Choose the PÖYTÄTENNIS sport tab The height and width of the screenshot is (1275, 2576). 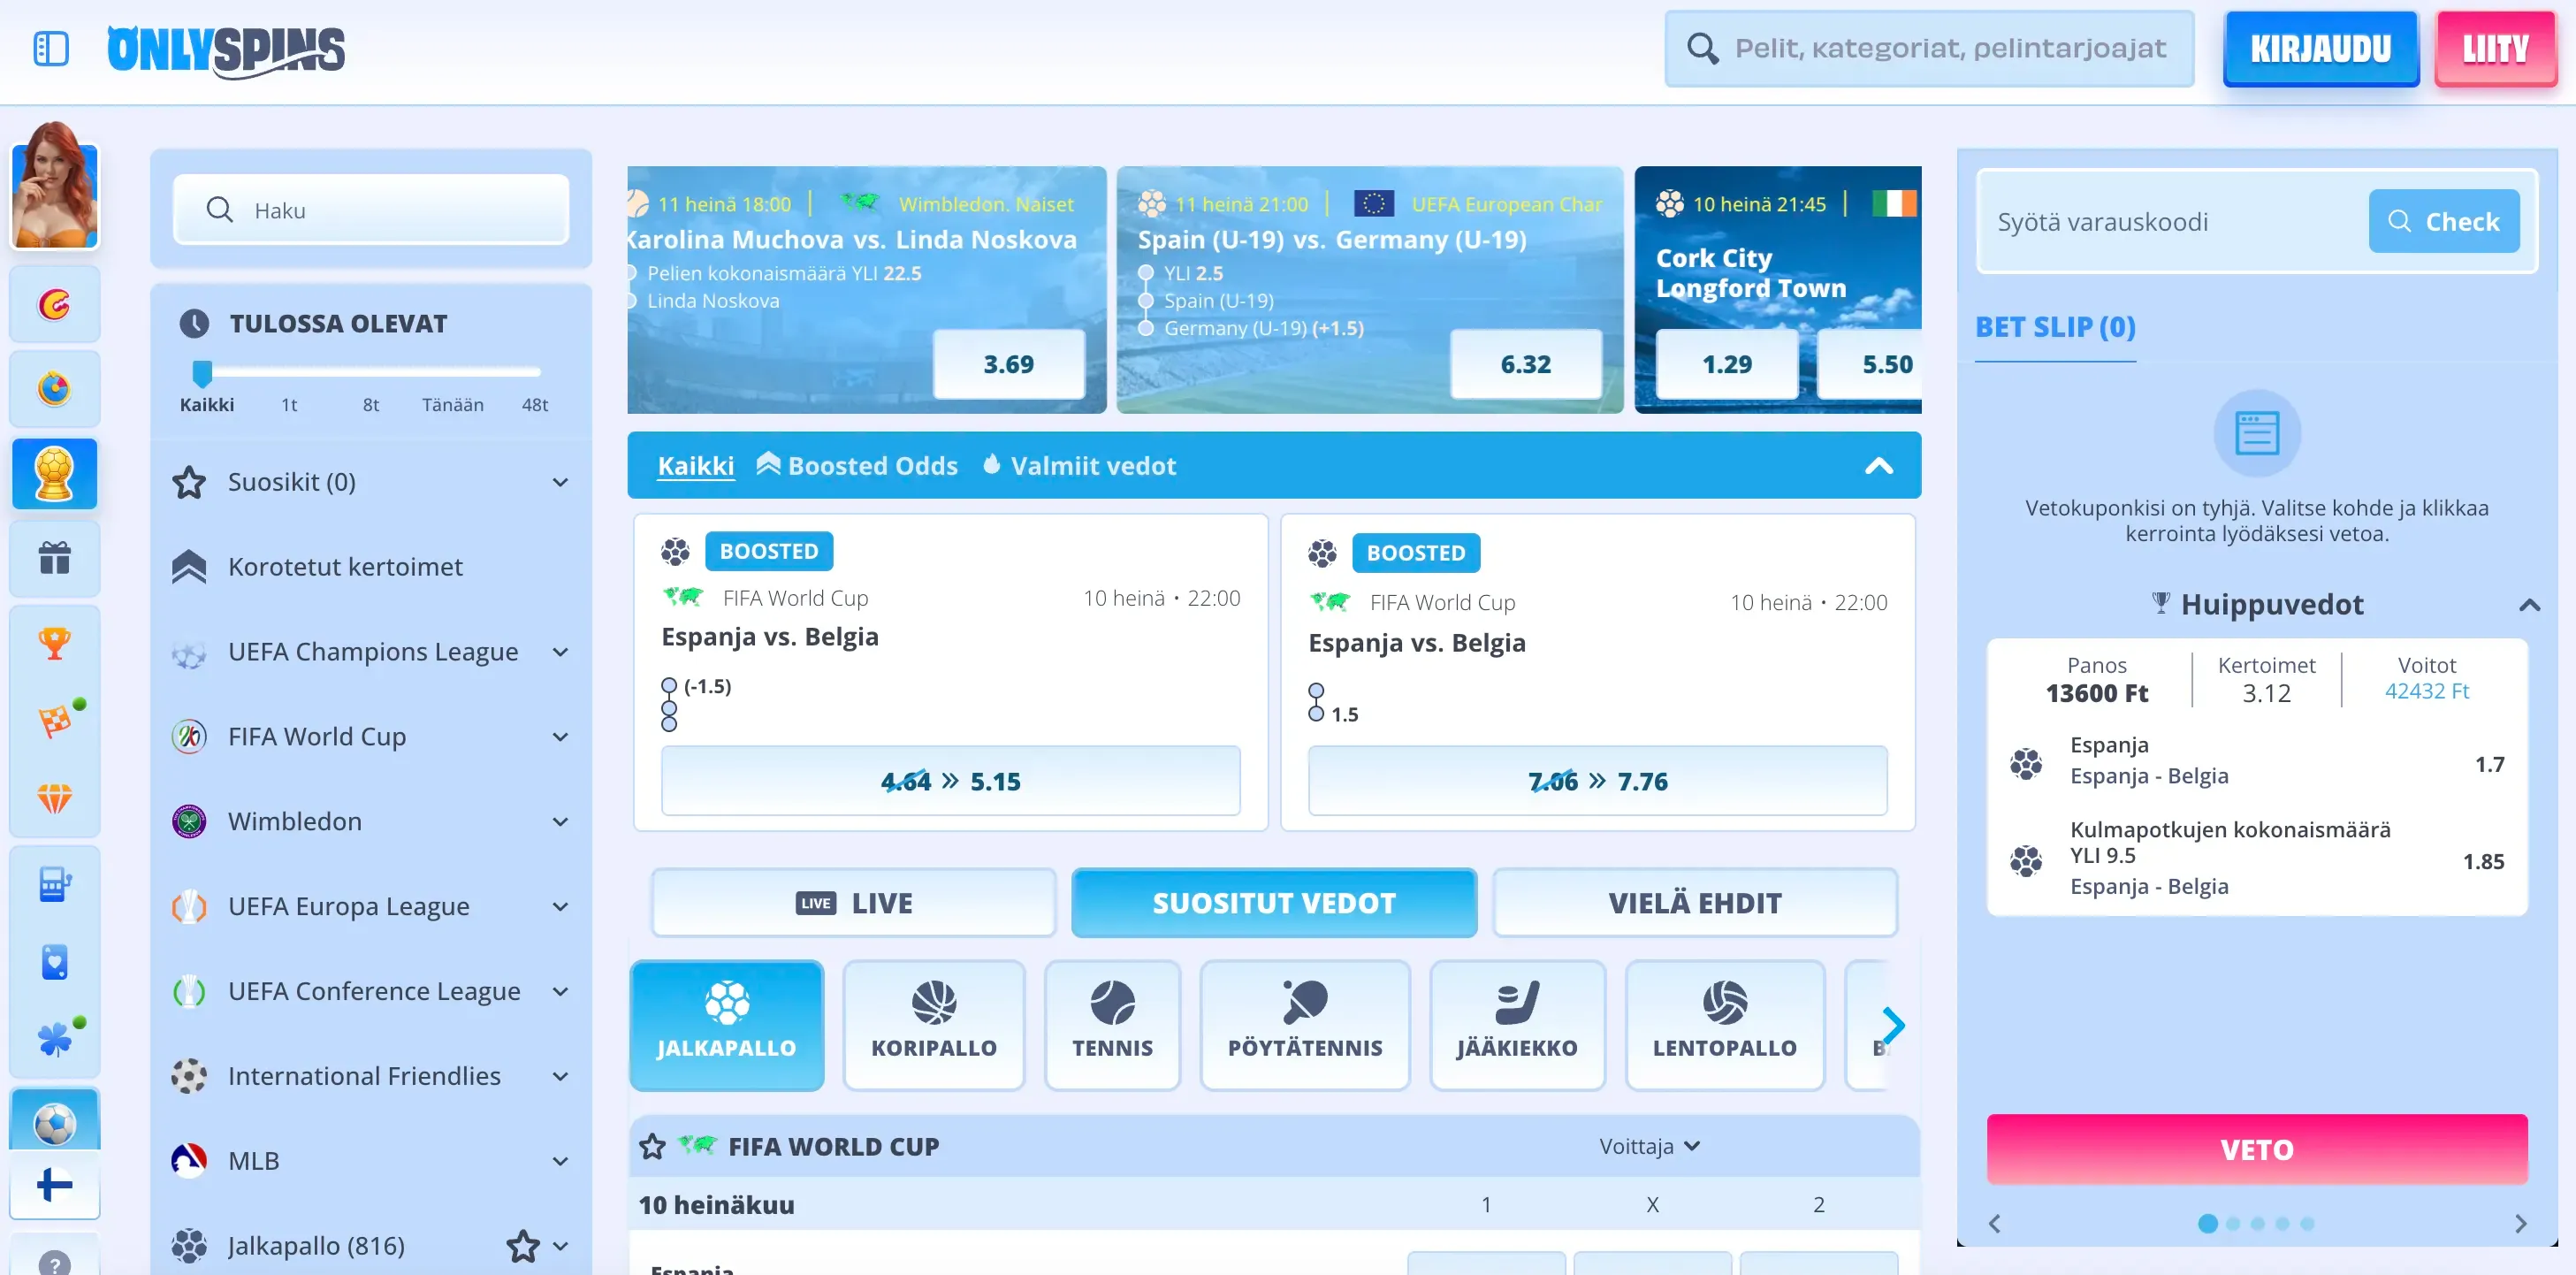[x=1305, y=1025]
